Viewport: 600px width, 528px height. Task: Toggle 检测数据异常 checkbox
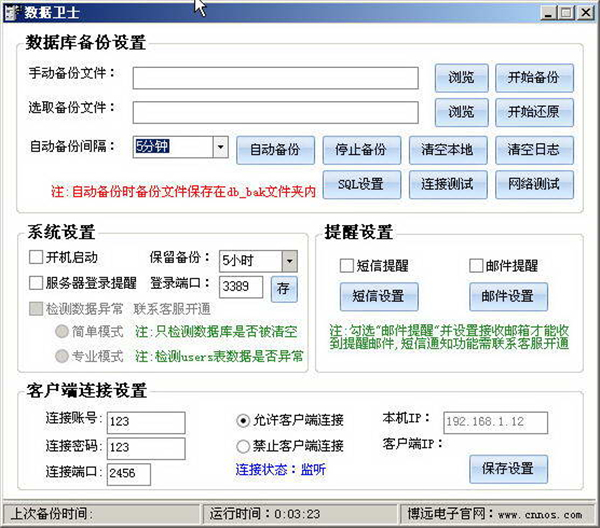click(36, 309)
